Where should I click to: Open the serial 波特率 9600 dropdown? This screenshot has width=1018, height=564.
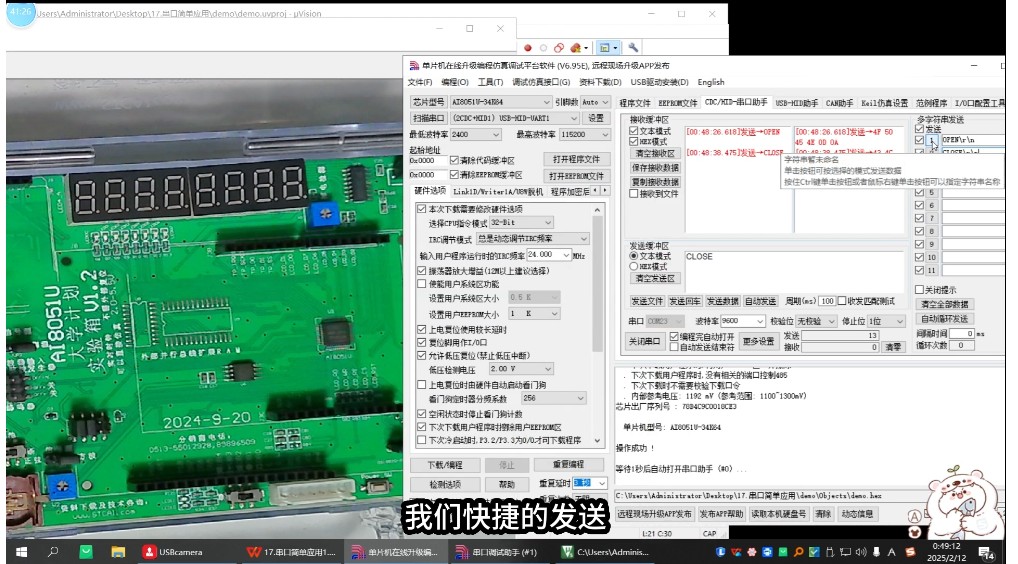tap(743, 321)
